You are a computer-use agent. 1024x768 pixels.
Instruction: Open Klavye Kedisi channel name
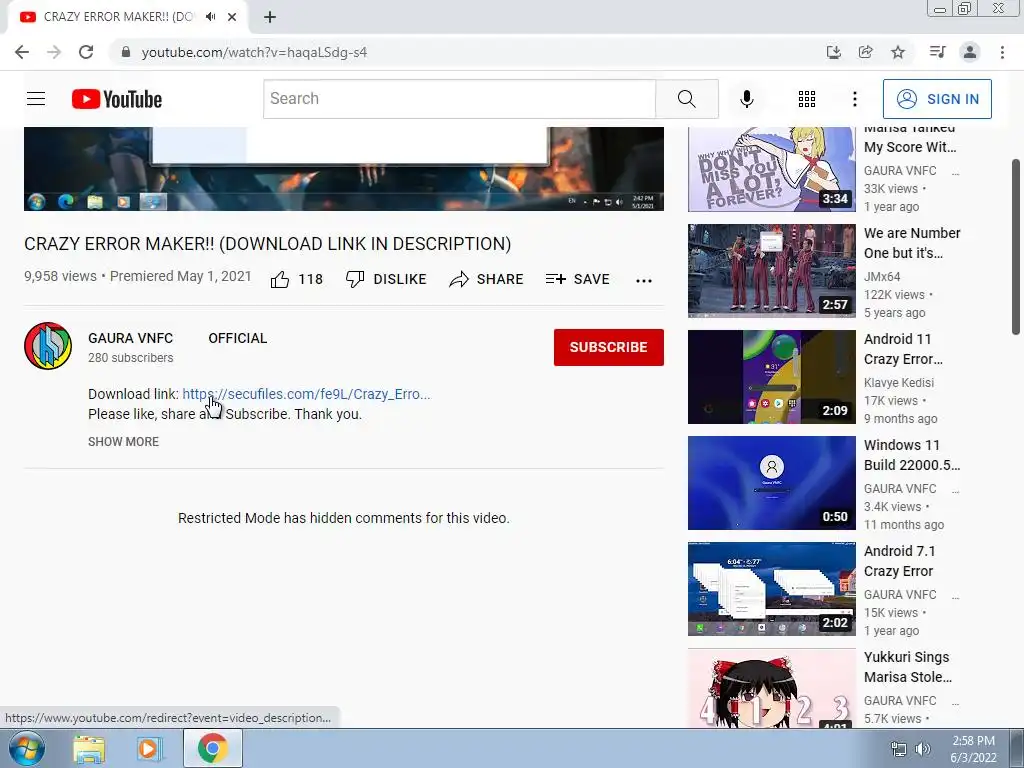pos(899,382)
